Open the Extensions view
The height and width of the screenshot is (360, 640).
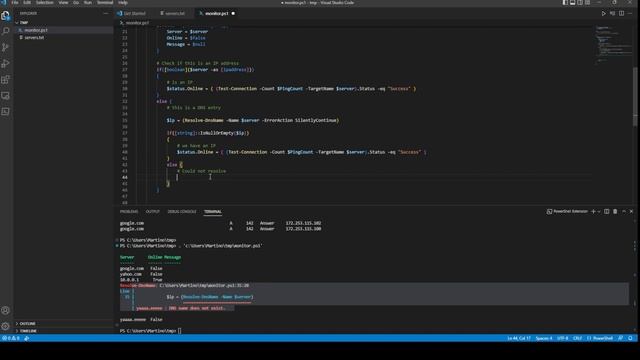[x=5, y=80]
